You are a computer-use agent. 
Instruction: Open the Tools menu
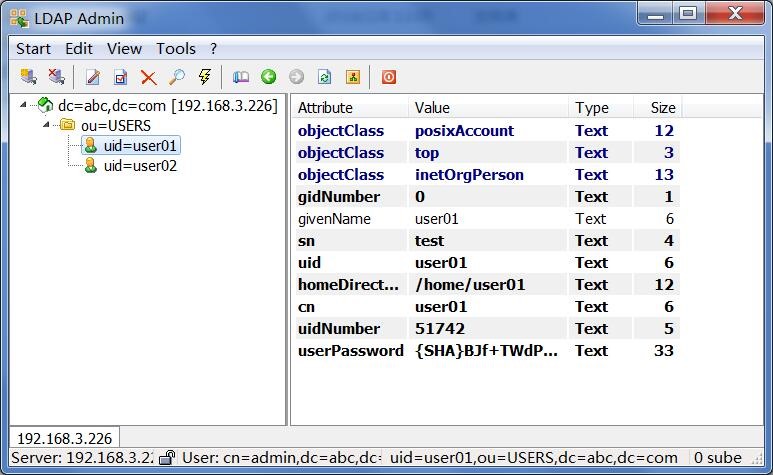(x=176, y=48)
